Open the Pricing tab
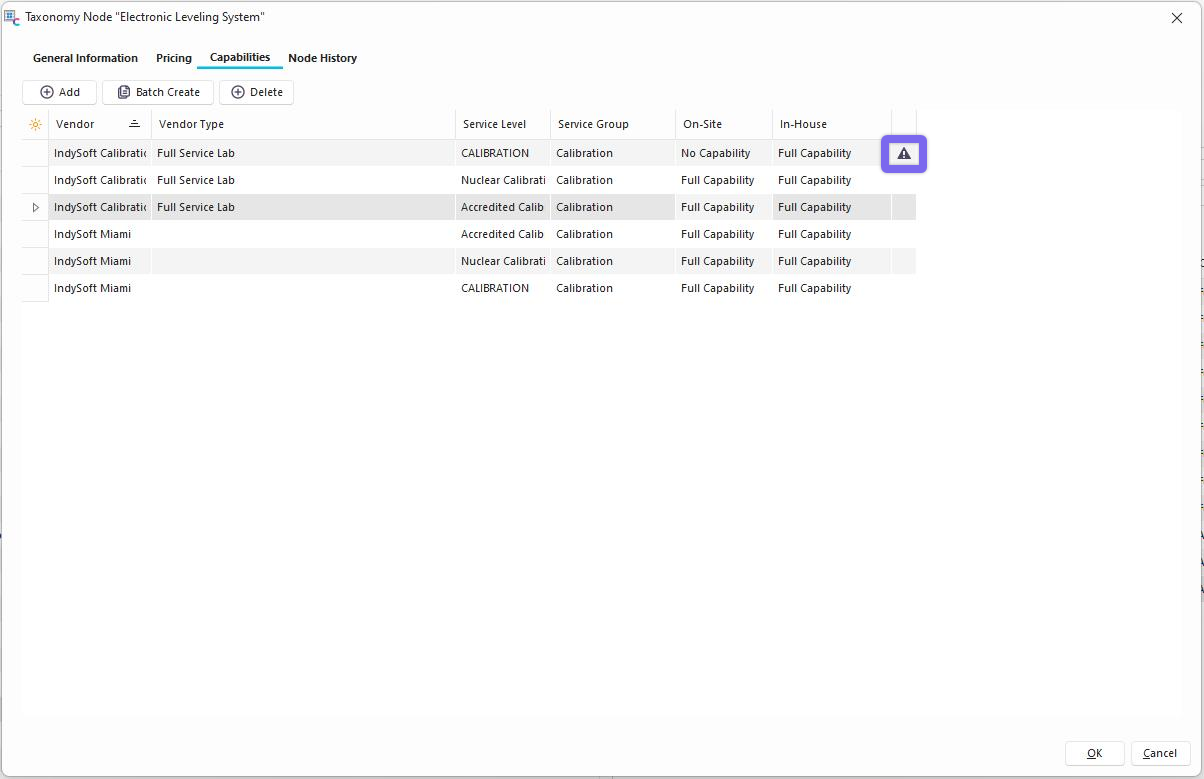This screenshot has height=779, width=1204. (173, 58)
